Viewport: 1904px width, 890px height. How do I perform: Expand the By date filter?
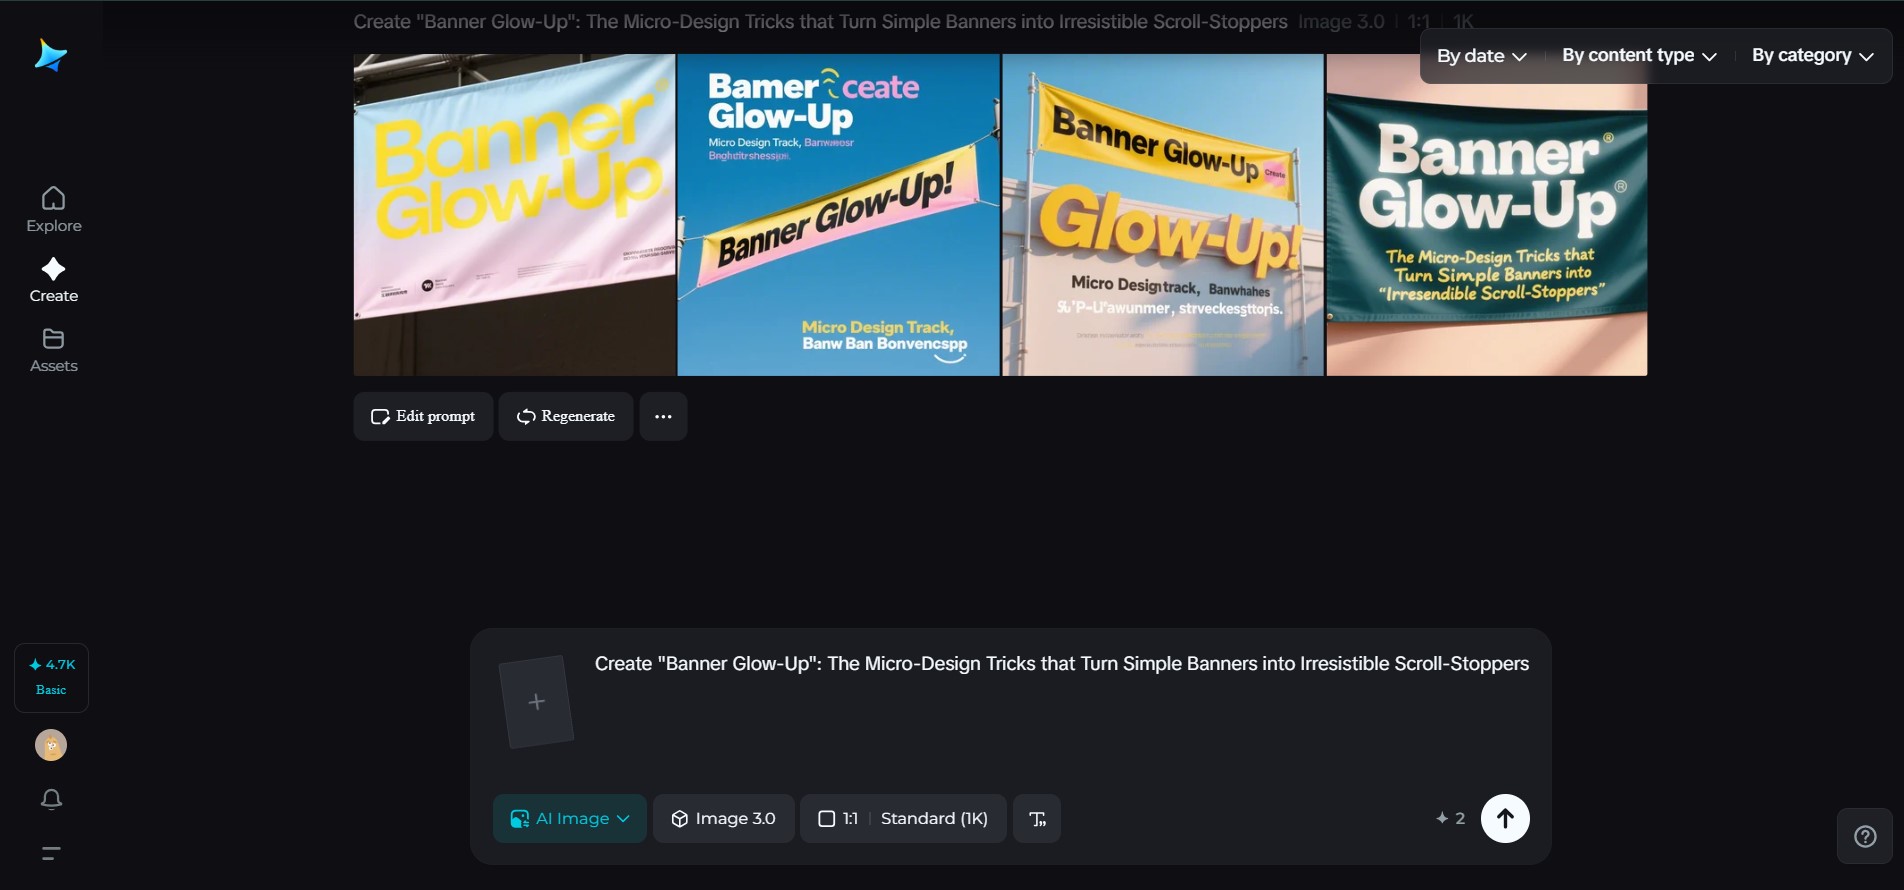pyautogui.click(x=1481, y=56)
